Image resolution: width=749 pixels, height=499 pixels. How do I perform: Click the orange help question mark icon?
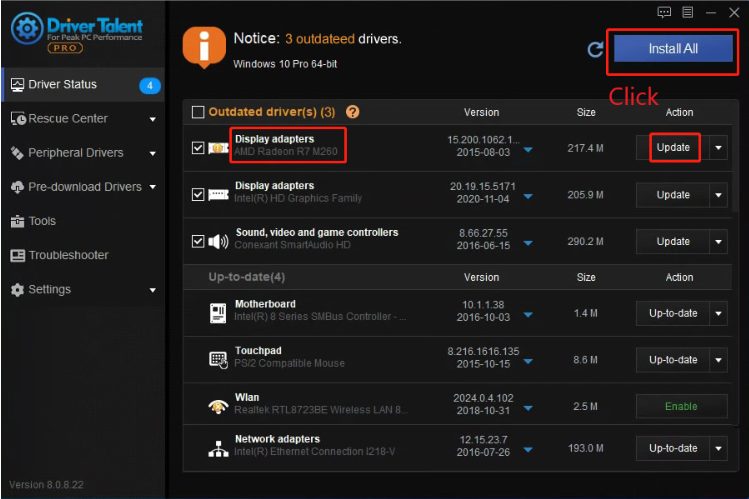[x=353, y=112]
